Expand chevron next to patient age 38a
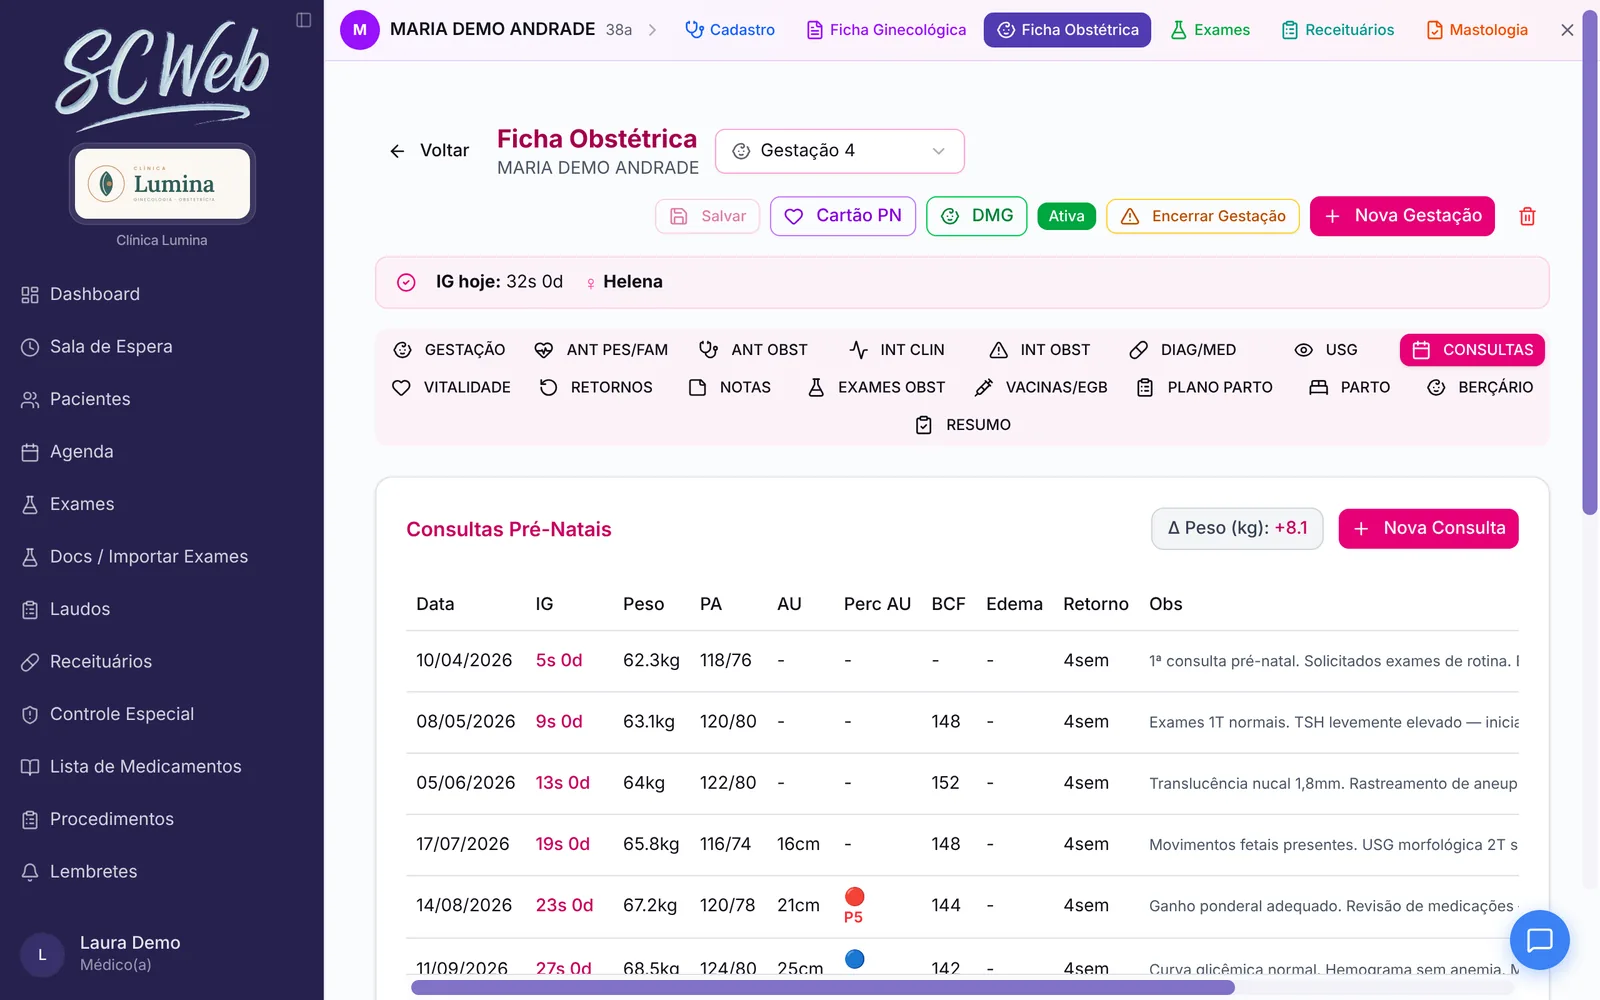This screenshot has width=1600, height=1000. pyautogui.click(x=652, y=30)
